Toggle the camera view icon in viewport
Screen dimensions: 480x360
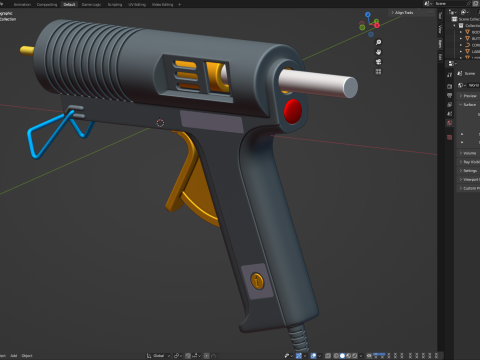click(378, 62)
